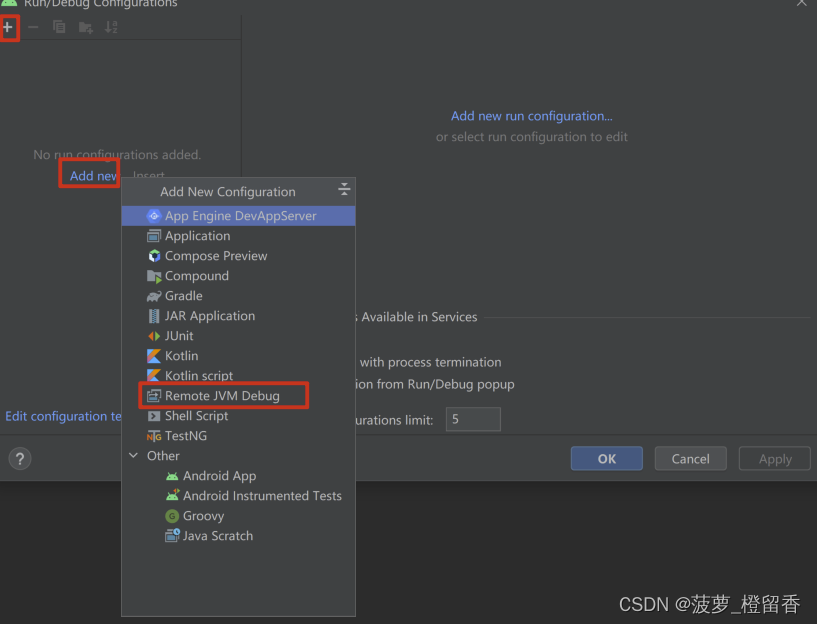Select Compound configuration entry

tap(238, 276)
